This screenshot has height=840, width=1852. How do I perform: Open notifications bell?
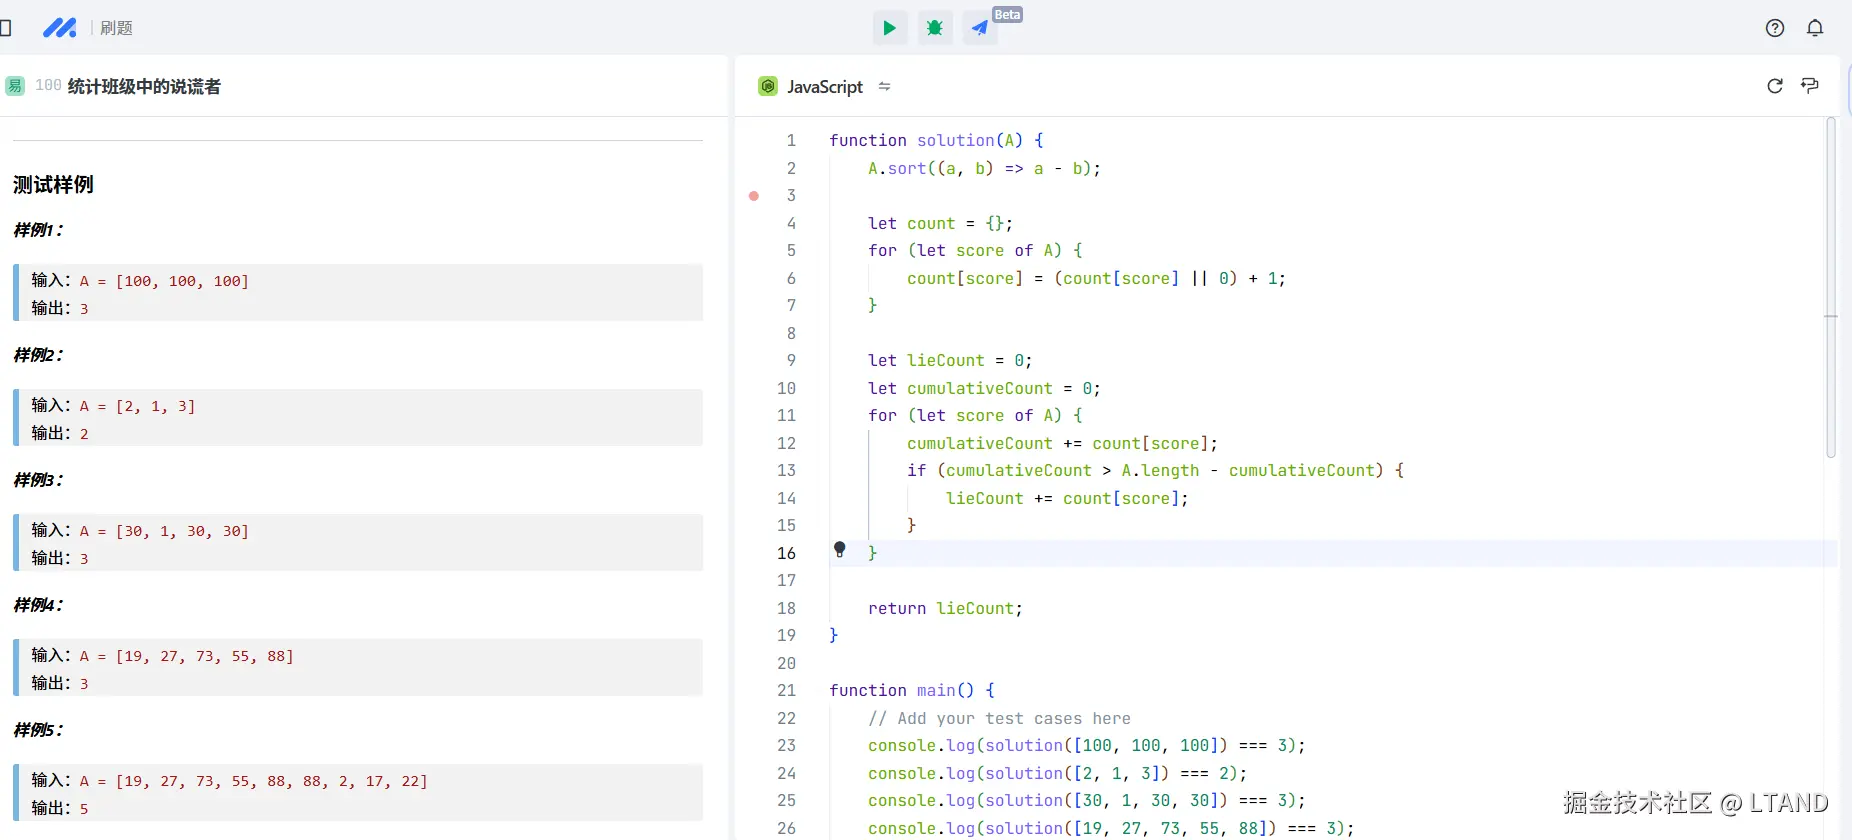point(1815,28)
